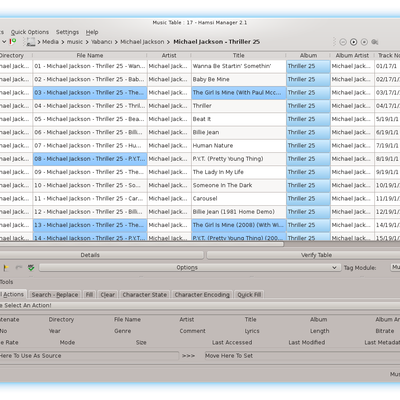Click the toolbar drag handle grip
This screenshot has width=400, height=400.
tap(334, 42)
